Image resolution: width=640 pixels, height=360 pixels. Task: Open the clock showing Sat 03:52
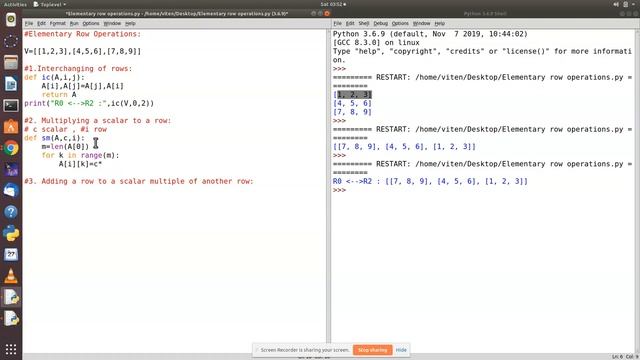point(333,4)
